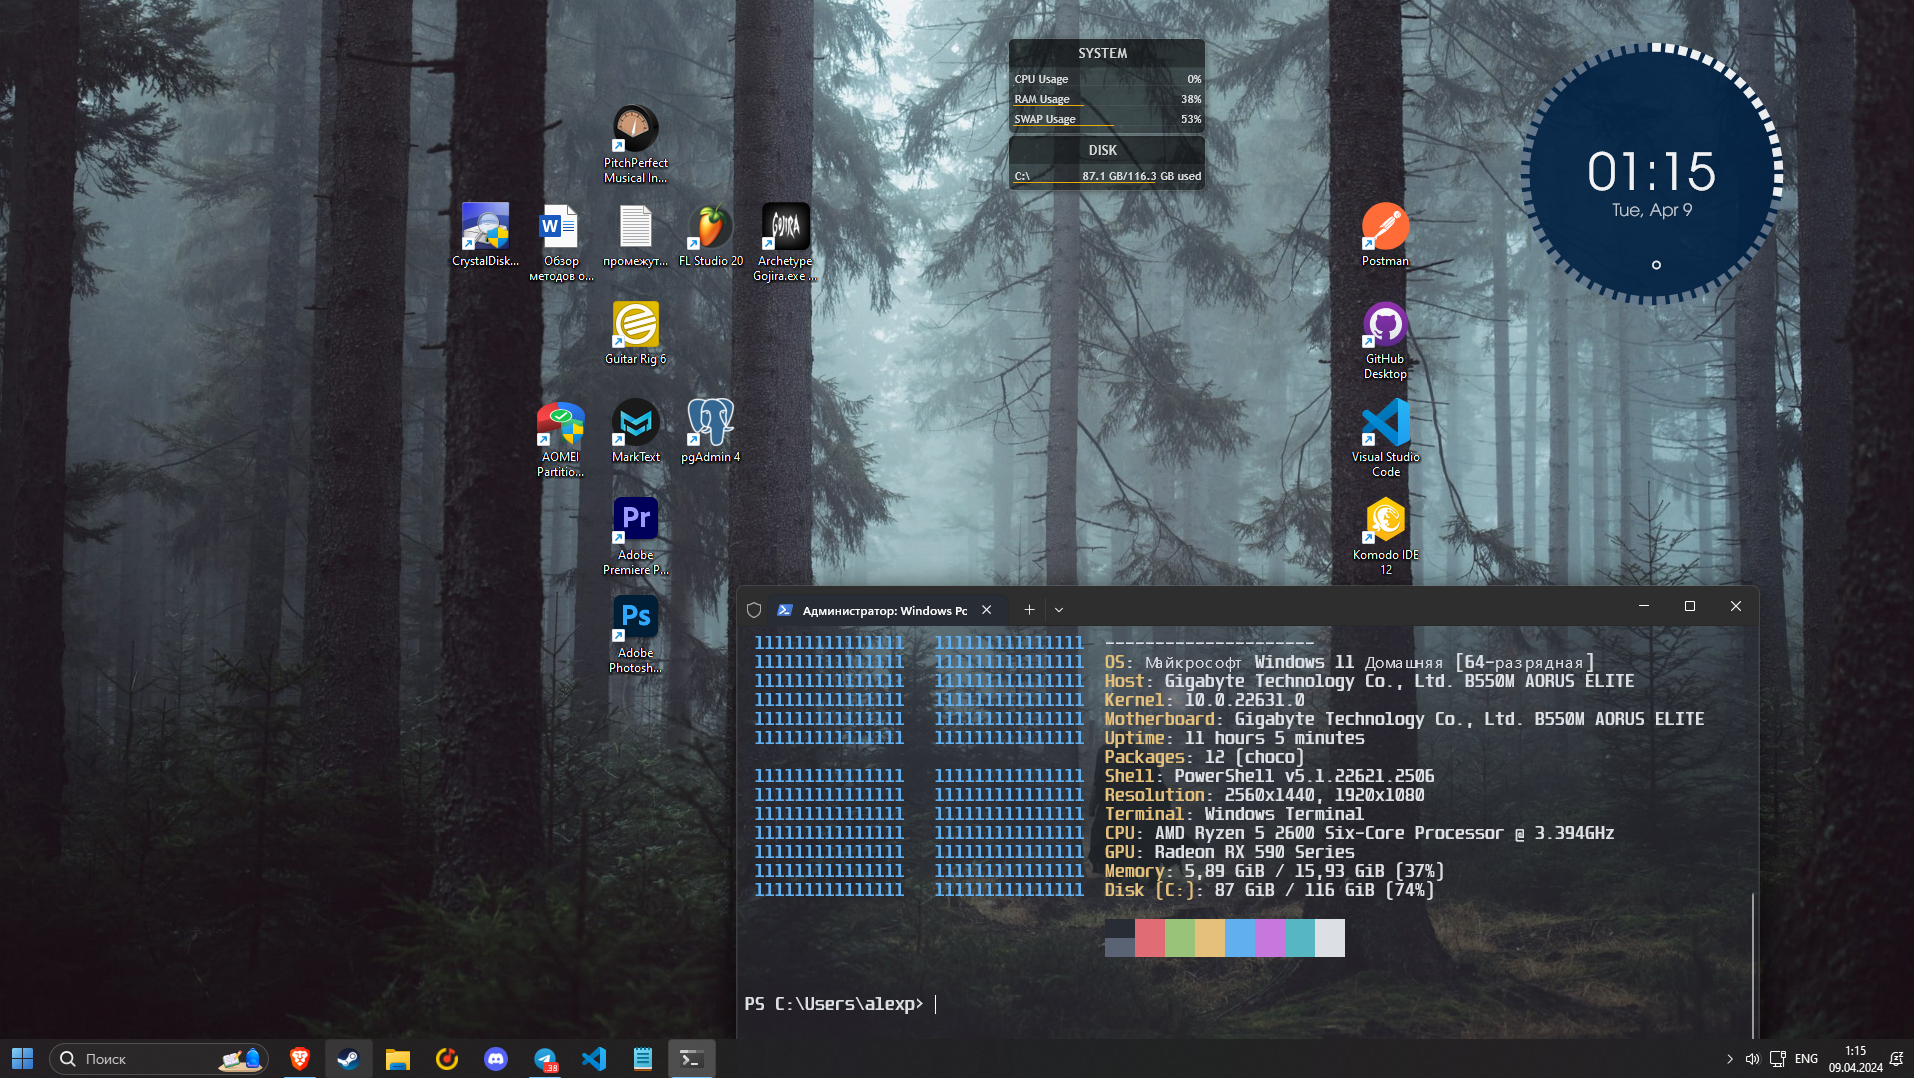Click the Windows Terminal vertical scrollbar
The image size is (1914, 1078).
tap(1753, 965)
